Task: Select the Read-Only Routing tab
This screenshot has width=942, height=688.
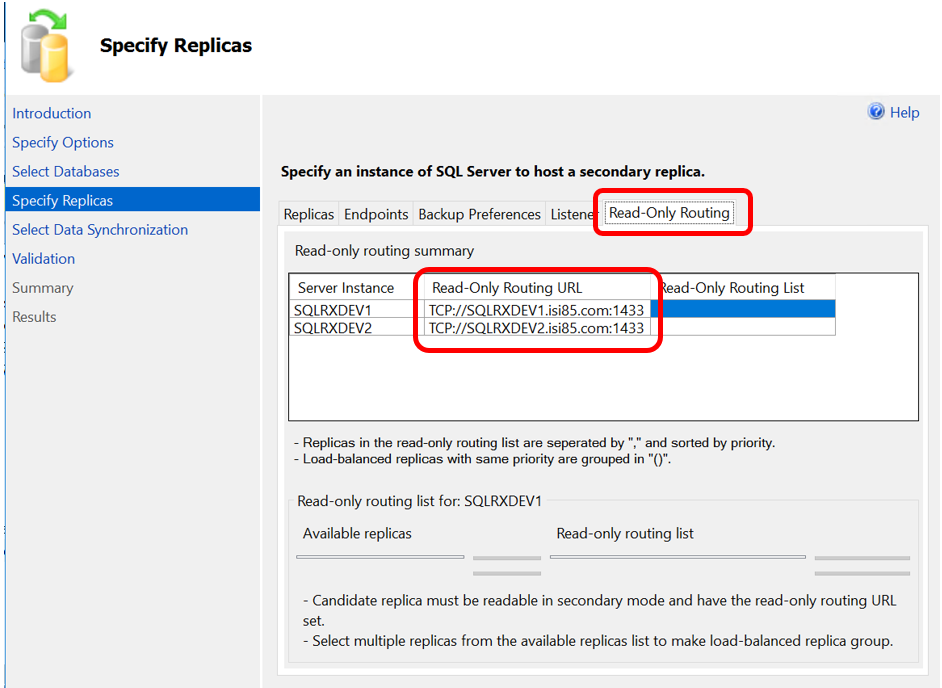Action: (x=669, y=213)
